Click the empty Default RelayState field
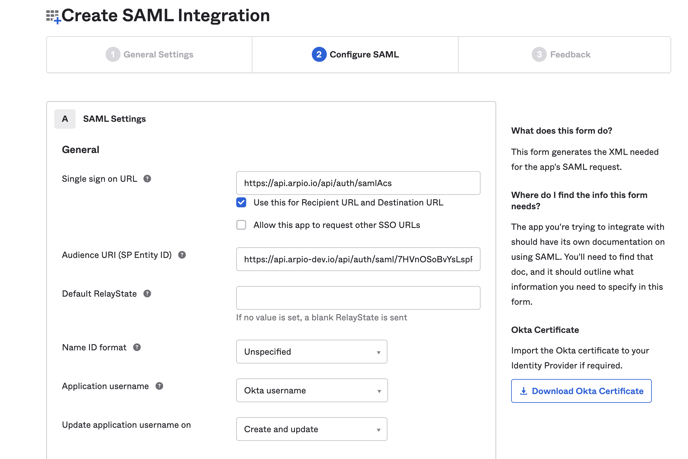Image resolution: width=688 pixels, height=459 pixels. click(x=358, y=298)
